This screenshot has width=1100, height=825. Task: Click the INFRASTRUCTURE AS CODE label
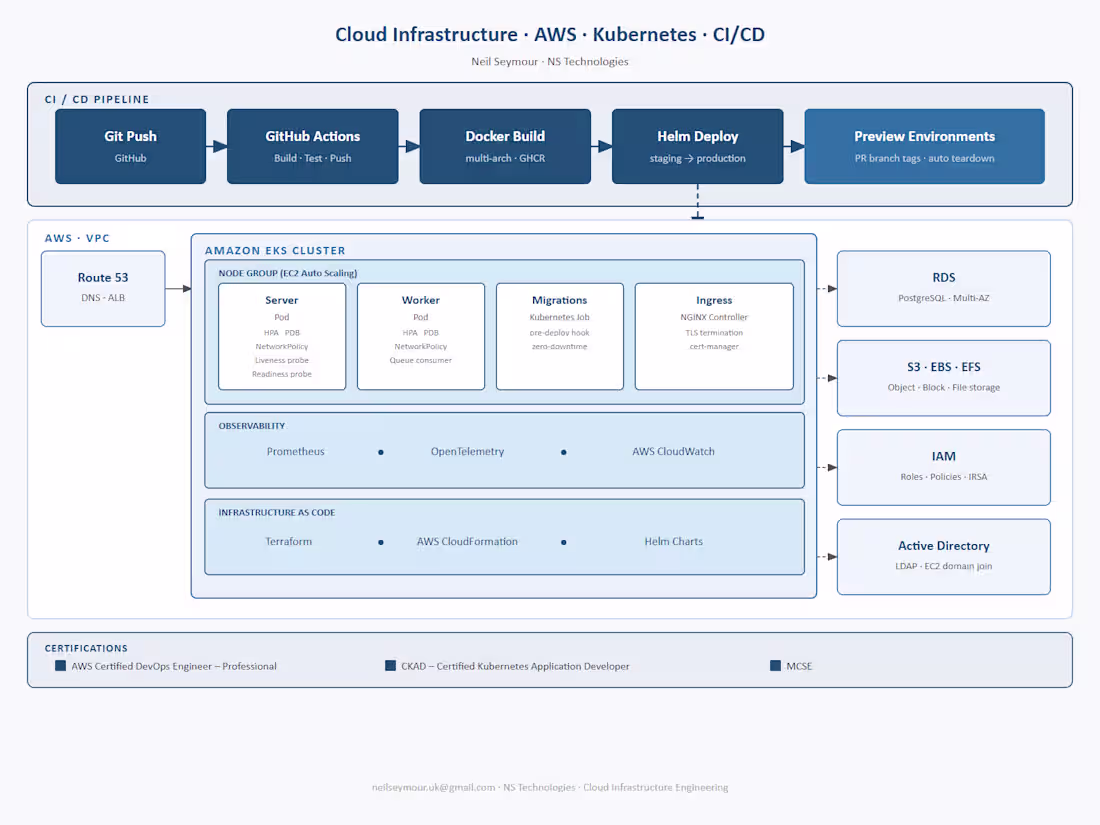coord(276,513)
